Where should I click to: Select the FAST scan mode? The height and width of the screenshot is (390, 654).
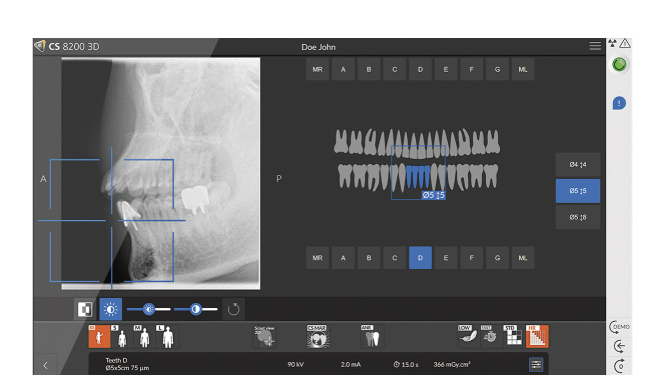tap(490, 336)
